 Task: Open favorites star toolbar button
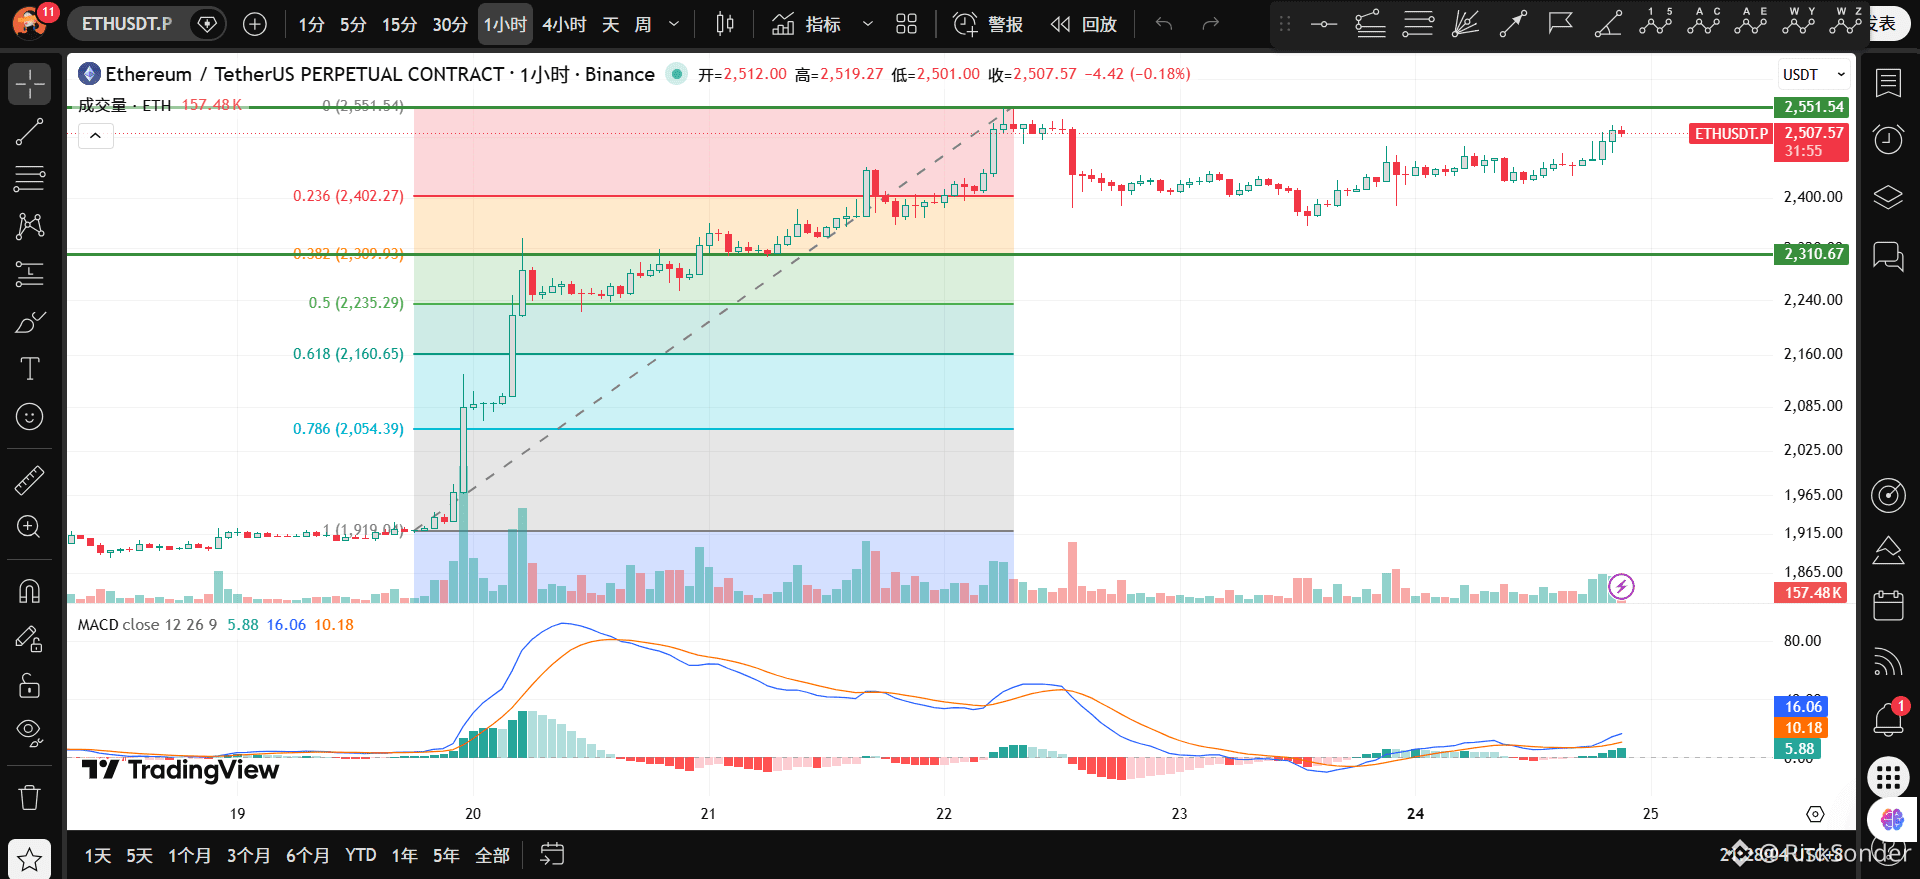tap(30, 859)
